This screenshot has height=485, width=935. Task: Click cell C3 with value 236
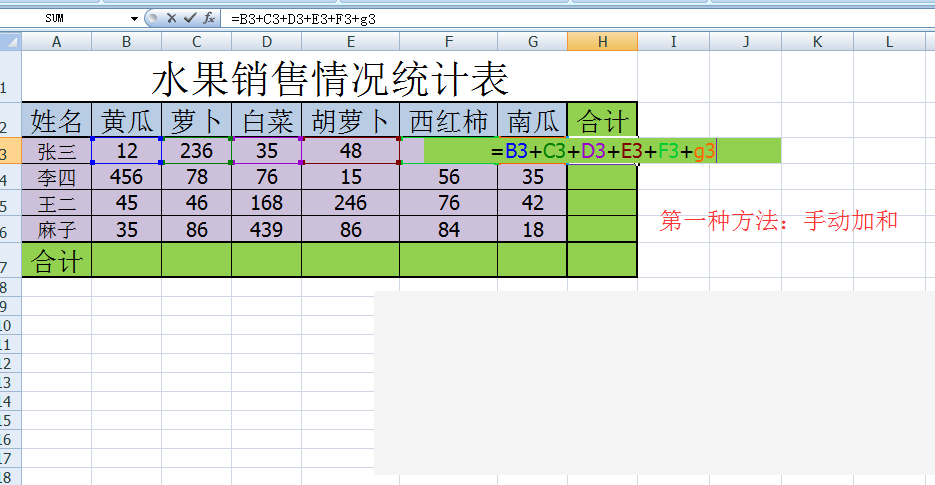click(196, 150)
